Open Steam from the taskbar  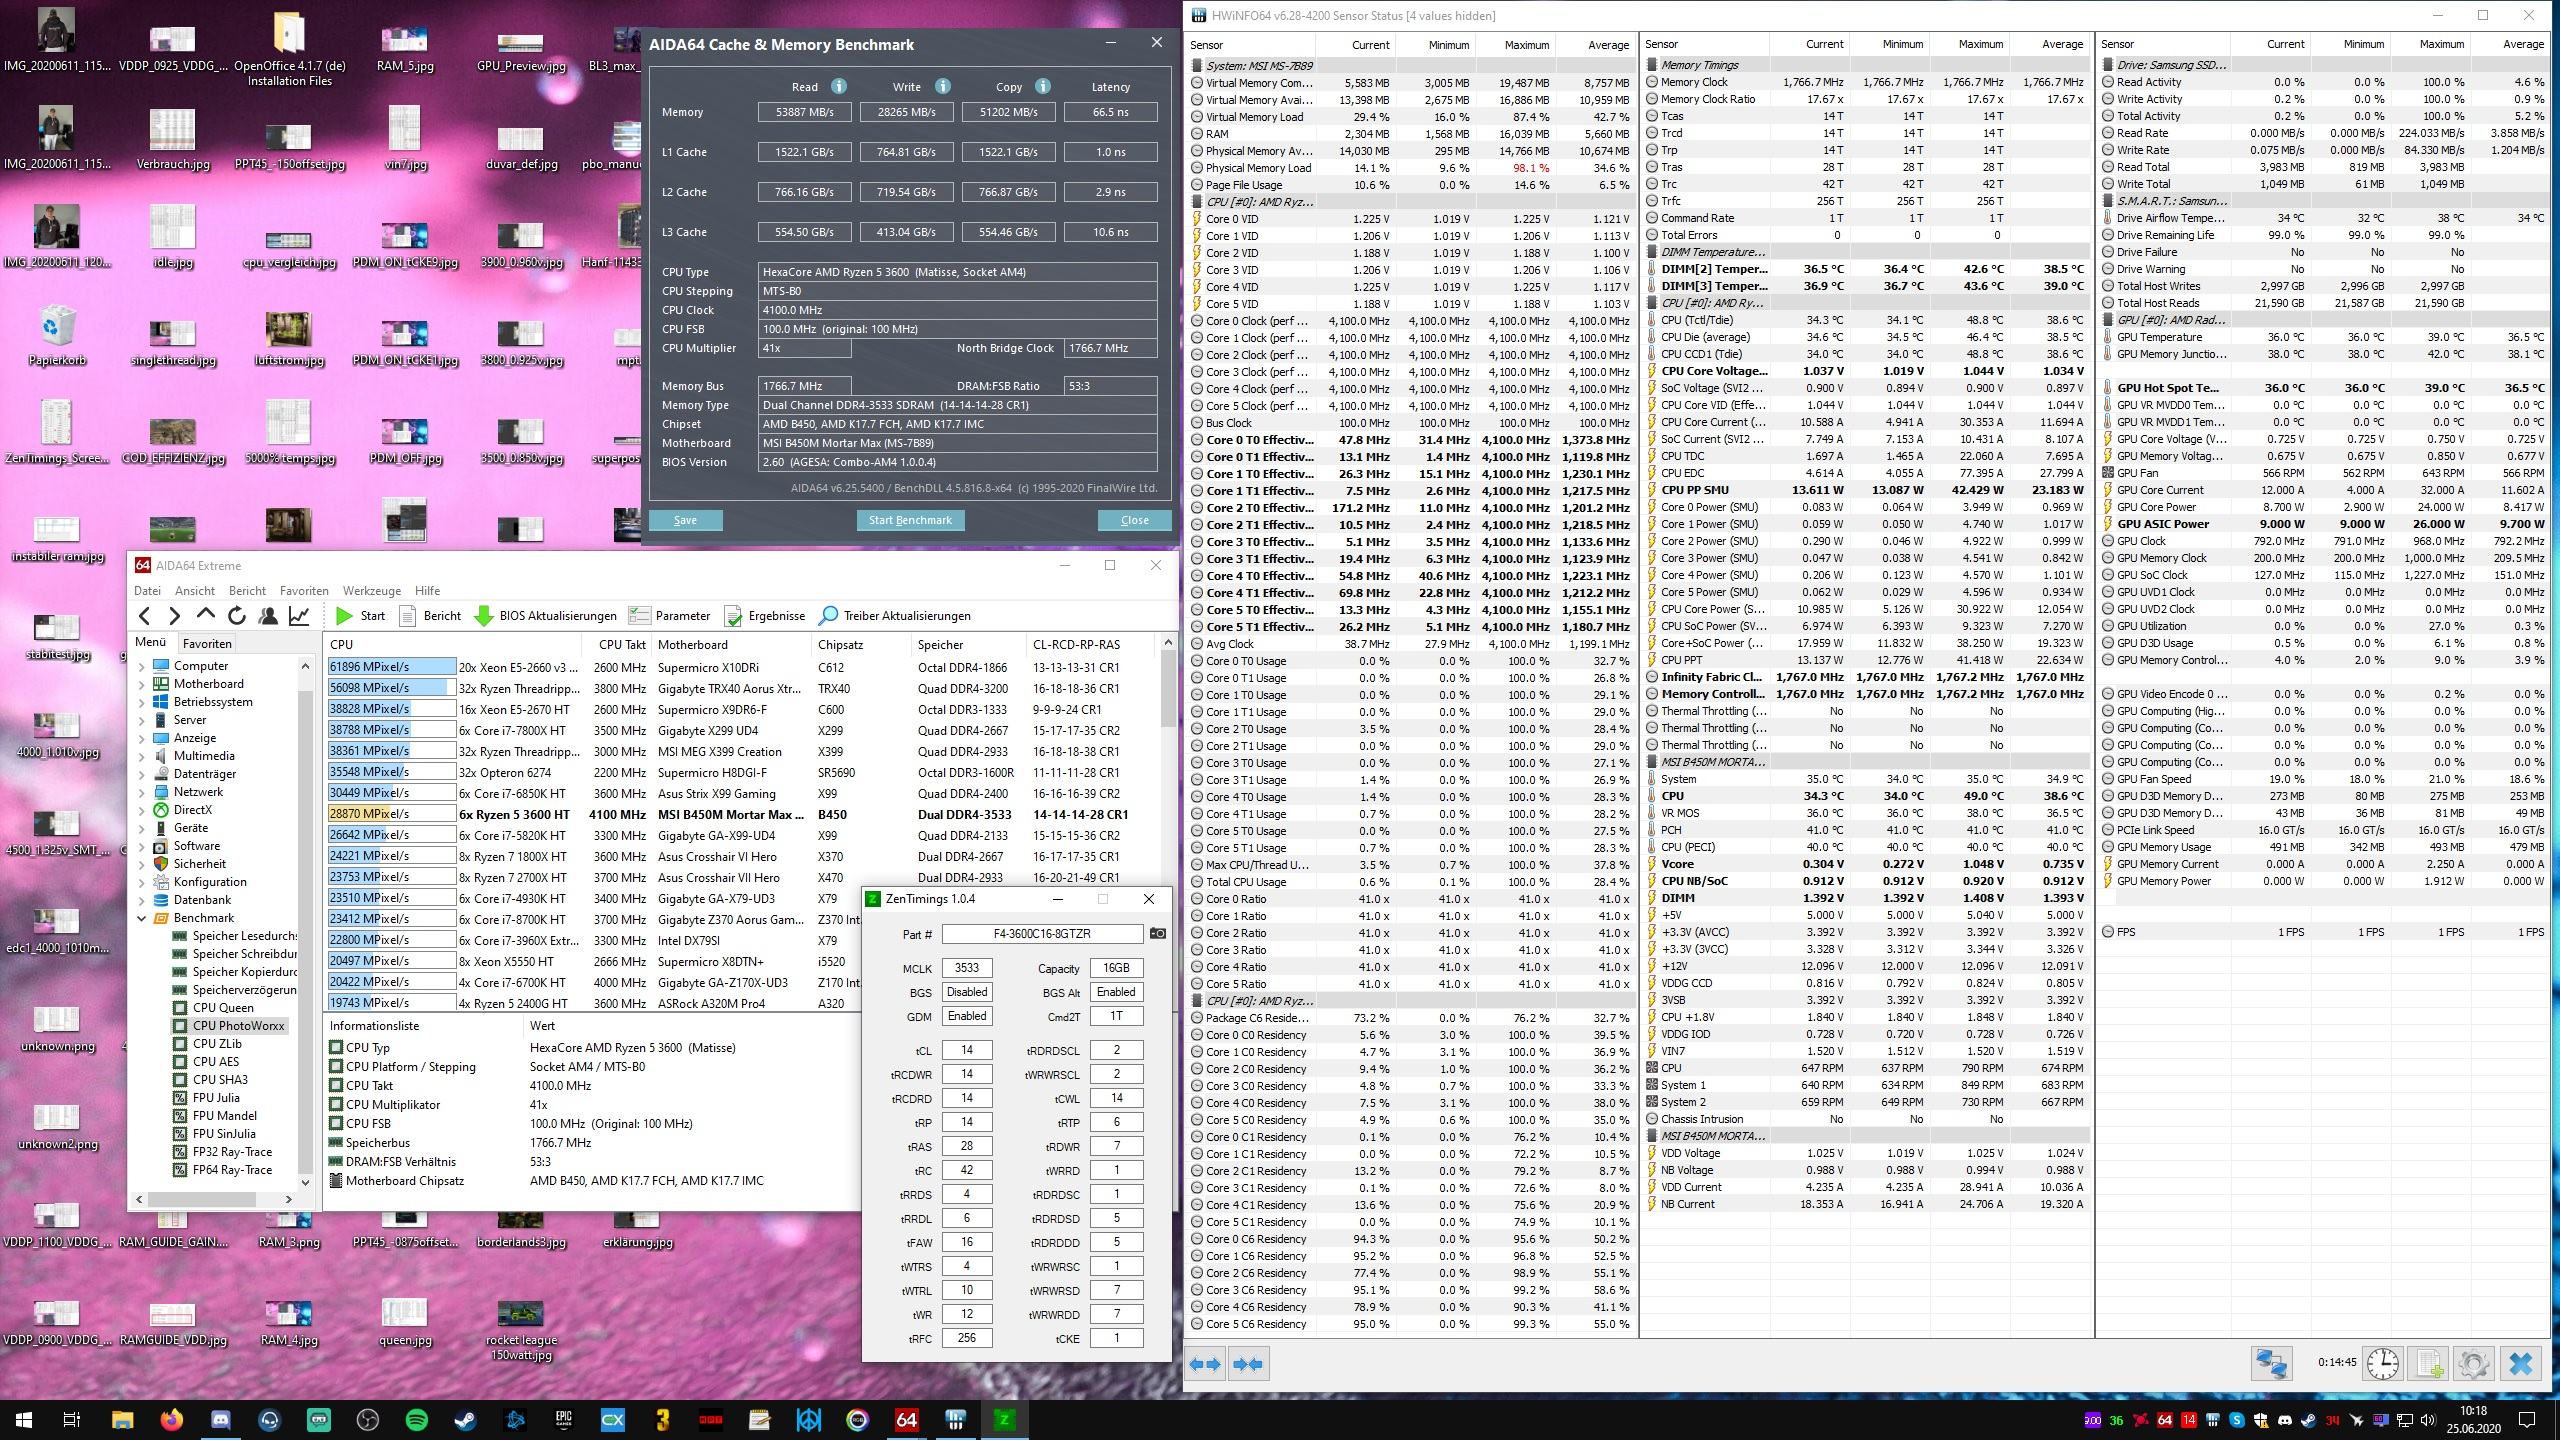(466, 1419)
